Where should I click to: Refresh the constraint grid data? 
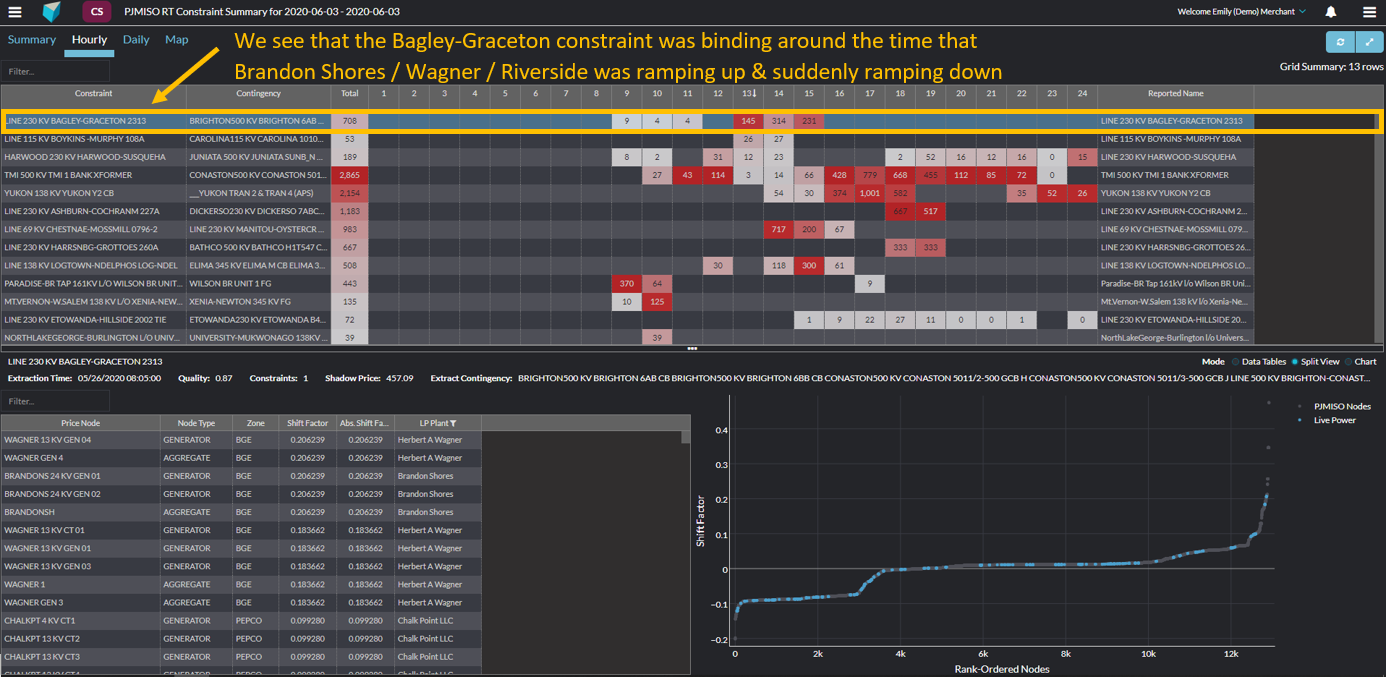pyautogui.click(x=1339, y=42)
